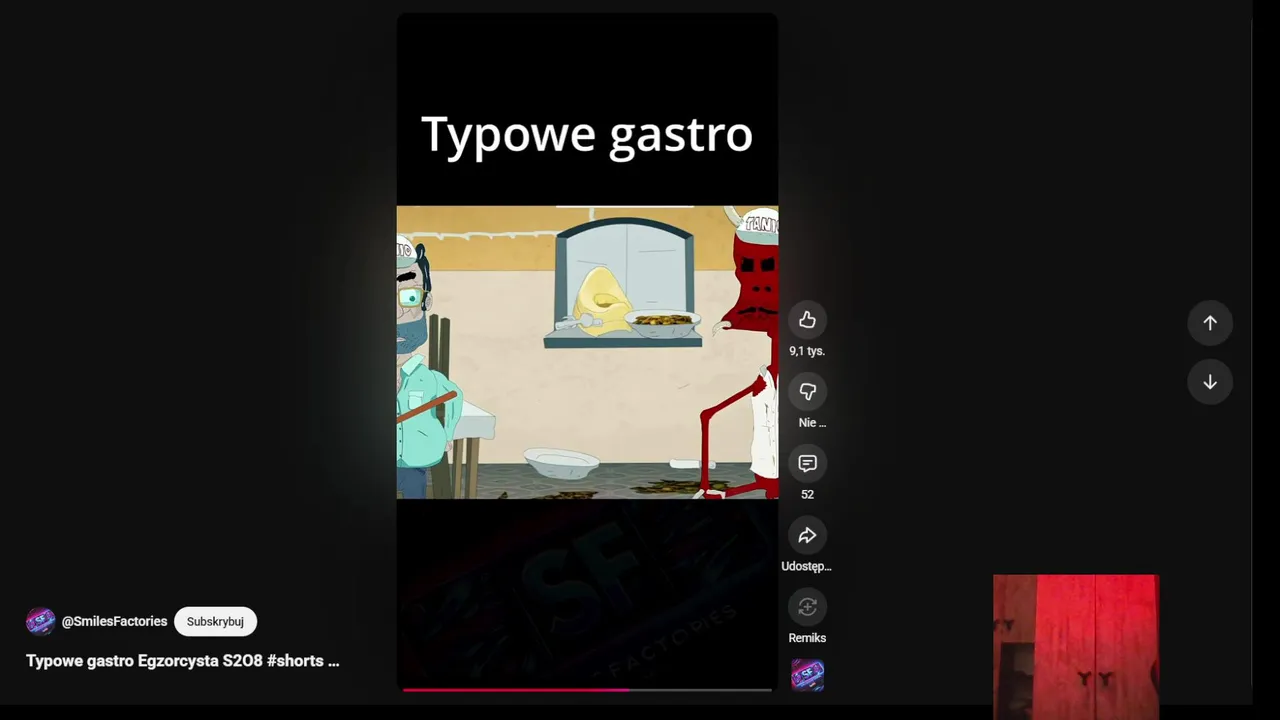Dislike the short with thumbs down
1280x720 pixels.
(807, 392)
